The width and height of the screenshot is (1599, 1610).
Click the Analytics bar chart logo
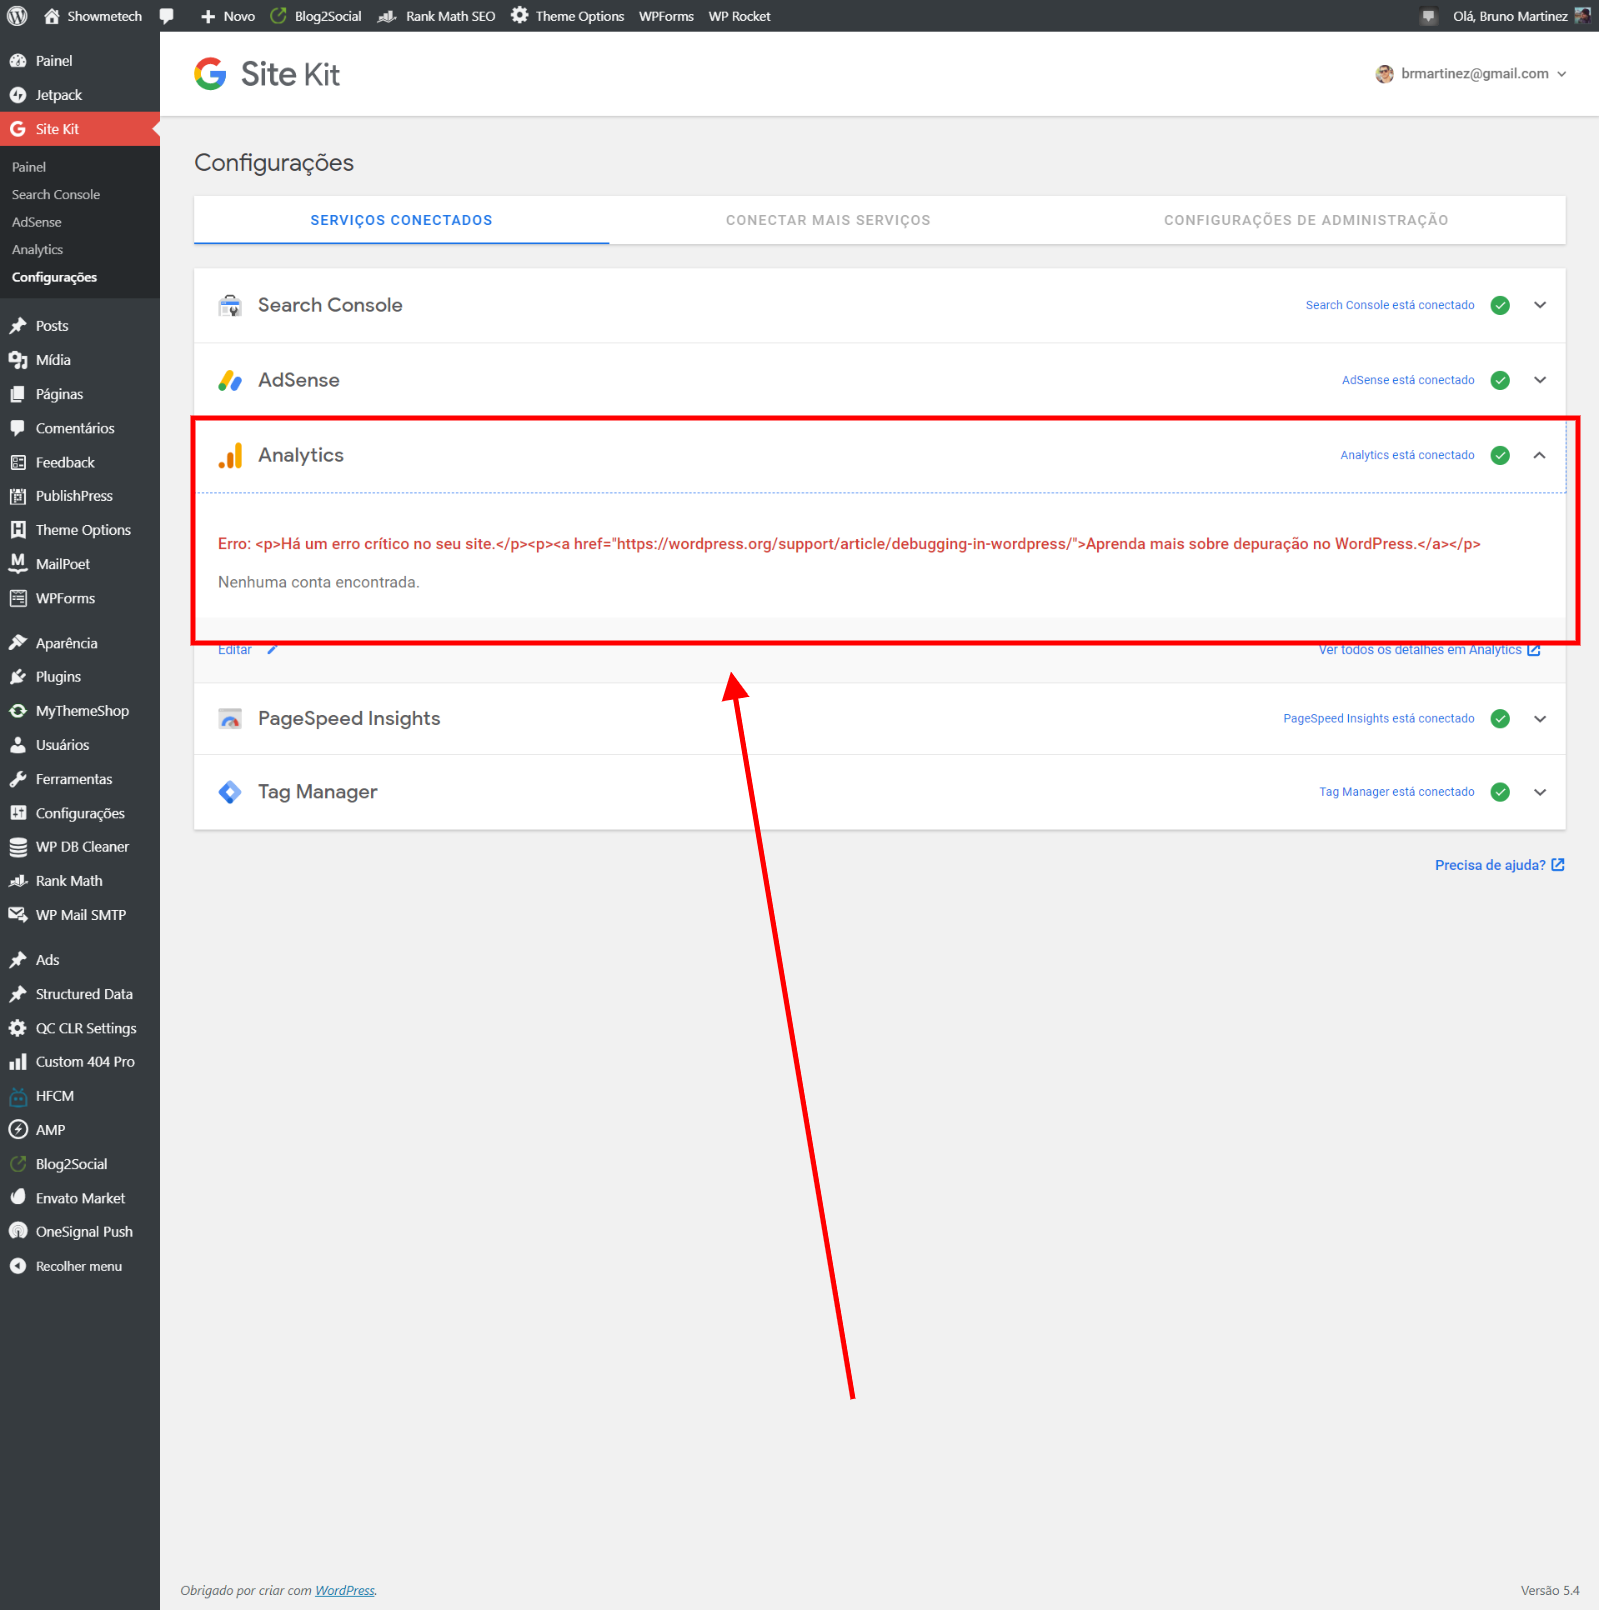coord(230,456)
